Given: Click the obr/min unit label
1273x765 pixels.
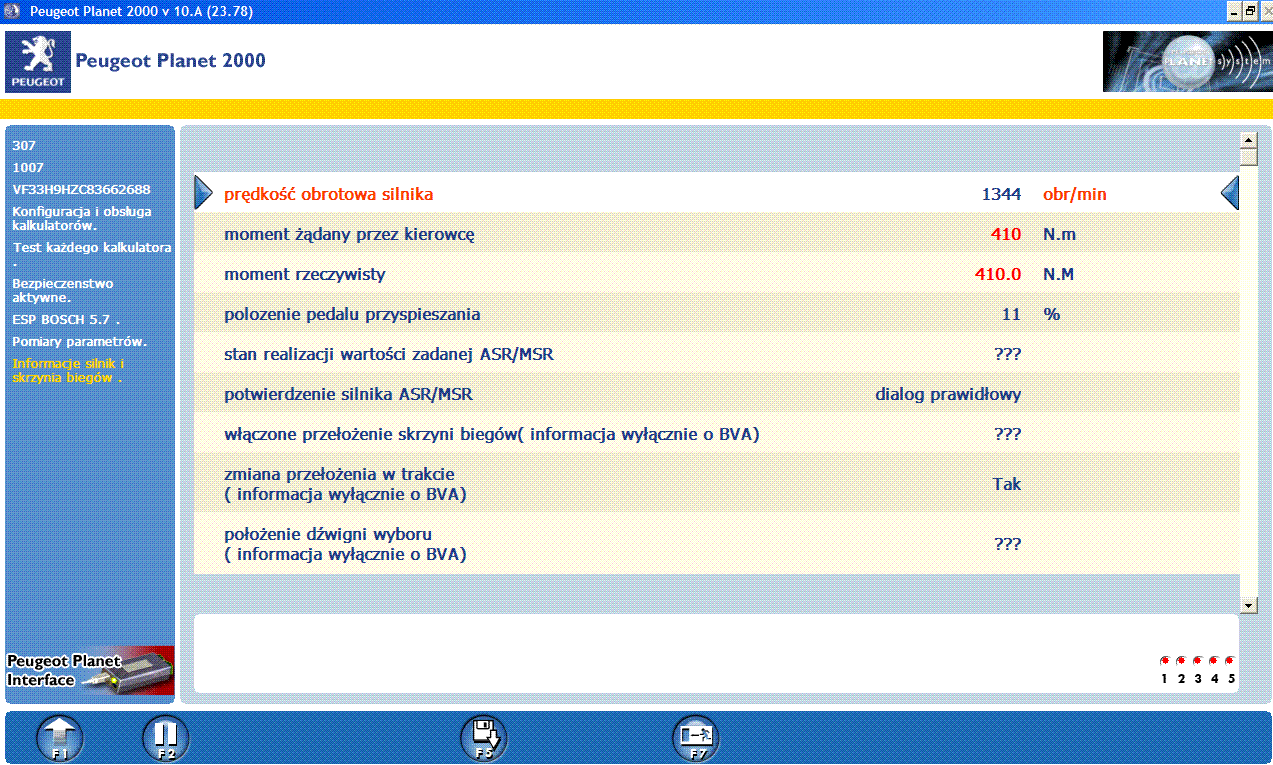Looking at the screenshot, I should [1075, 194].
